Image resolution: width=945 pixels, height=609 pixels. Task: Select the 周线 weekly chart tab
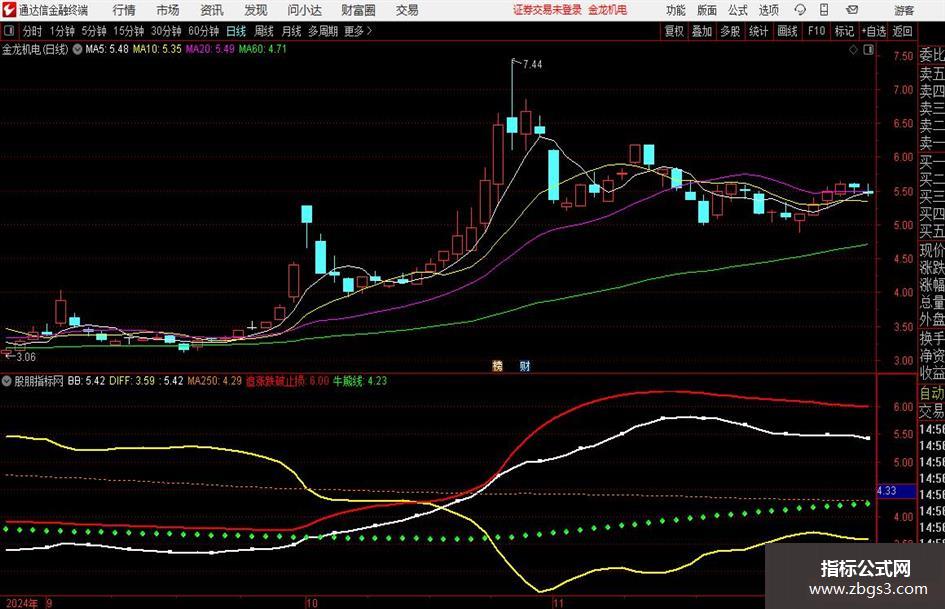point(264,31)
